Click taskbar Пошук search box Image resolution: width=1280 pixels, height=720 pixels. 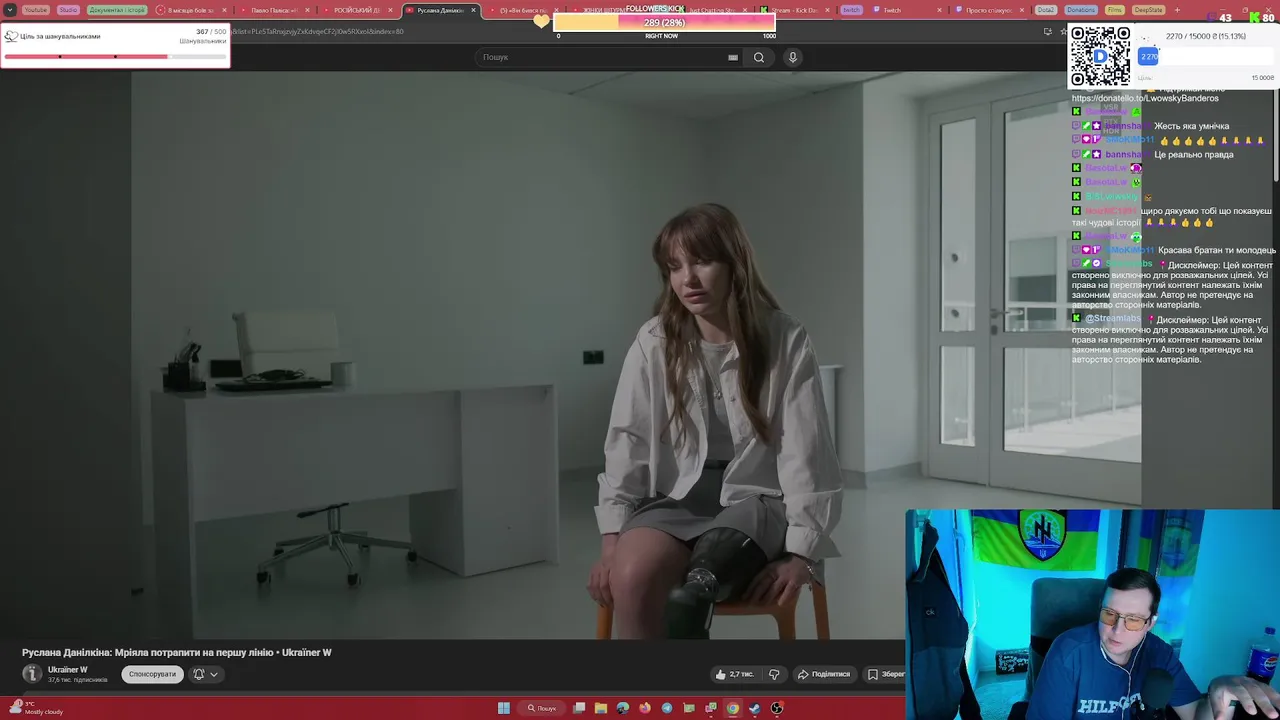coord(542,708)
